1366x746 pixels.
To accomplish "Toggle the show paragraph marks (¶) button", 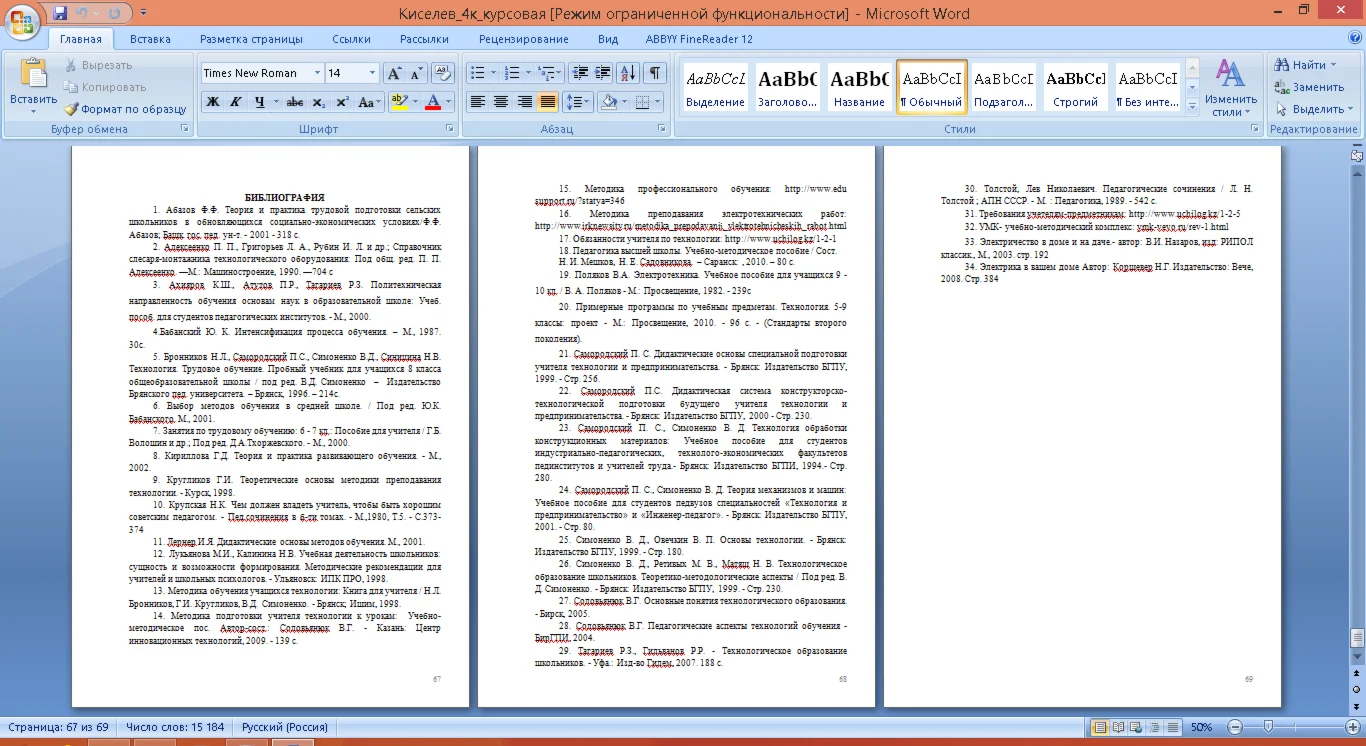I will 654,73.
